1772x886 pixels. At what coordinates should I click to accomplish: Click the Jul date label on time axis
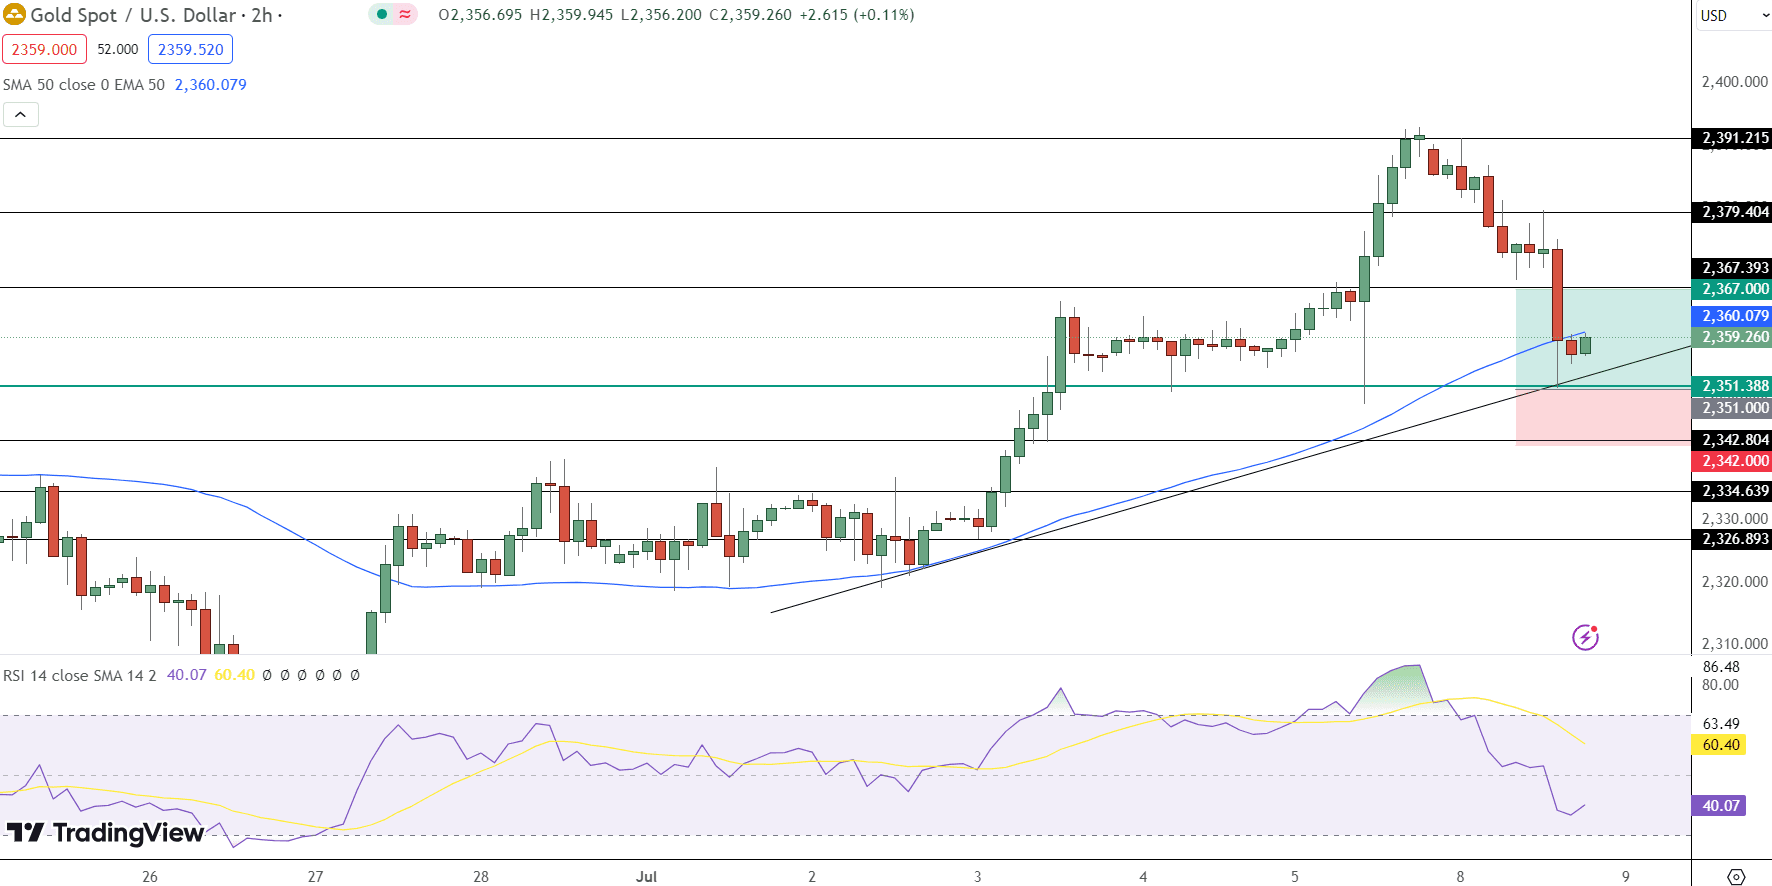tap(647, 877)
